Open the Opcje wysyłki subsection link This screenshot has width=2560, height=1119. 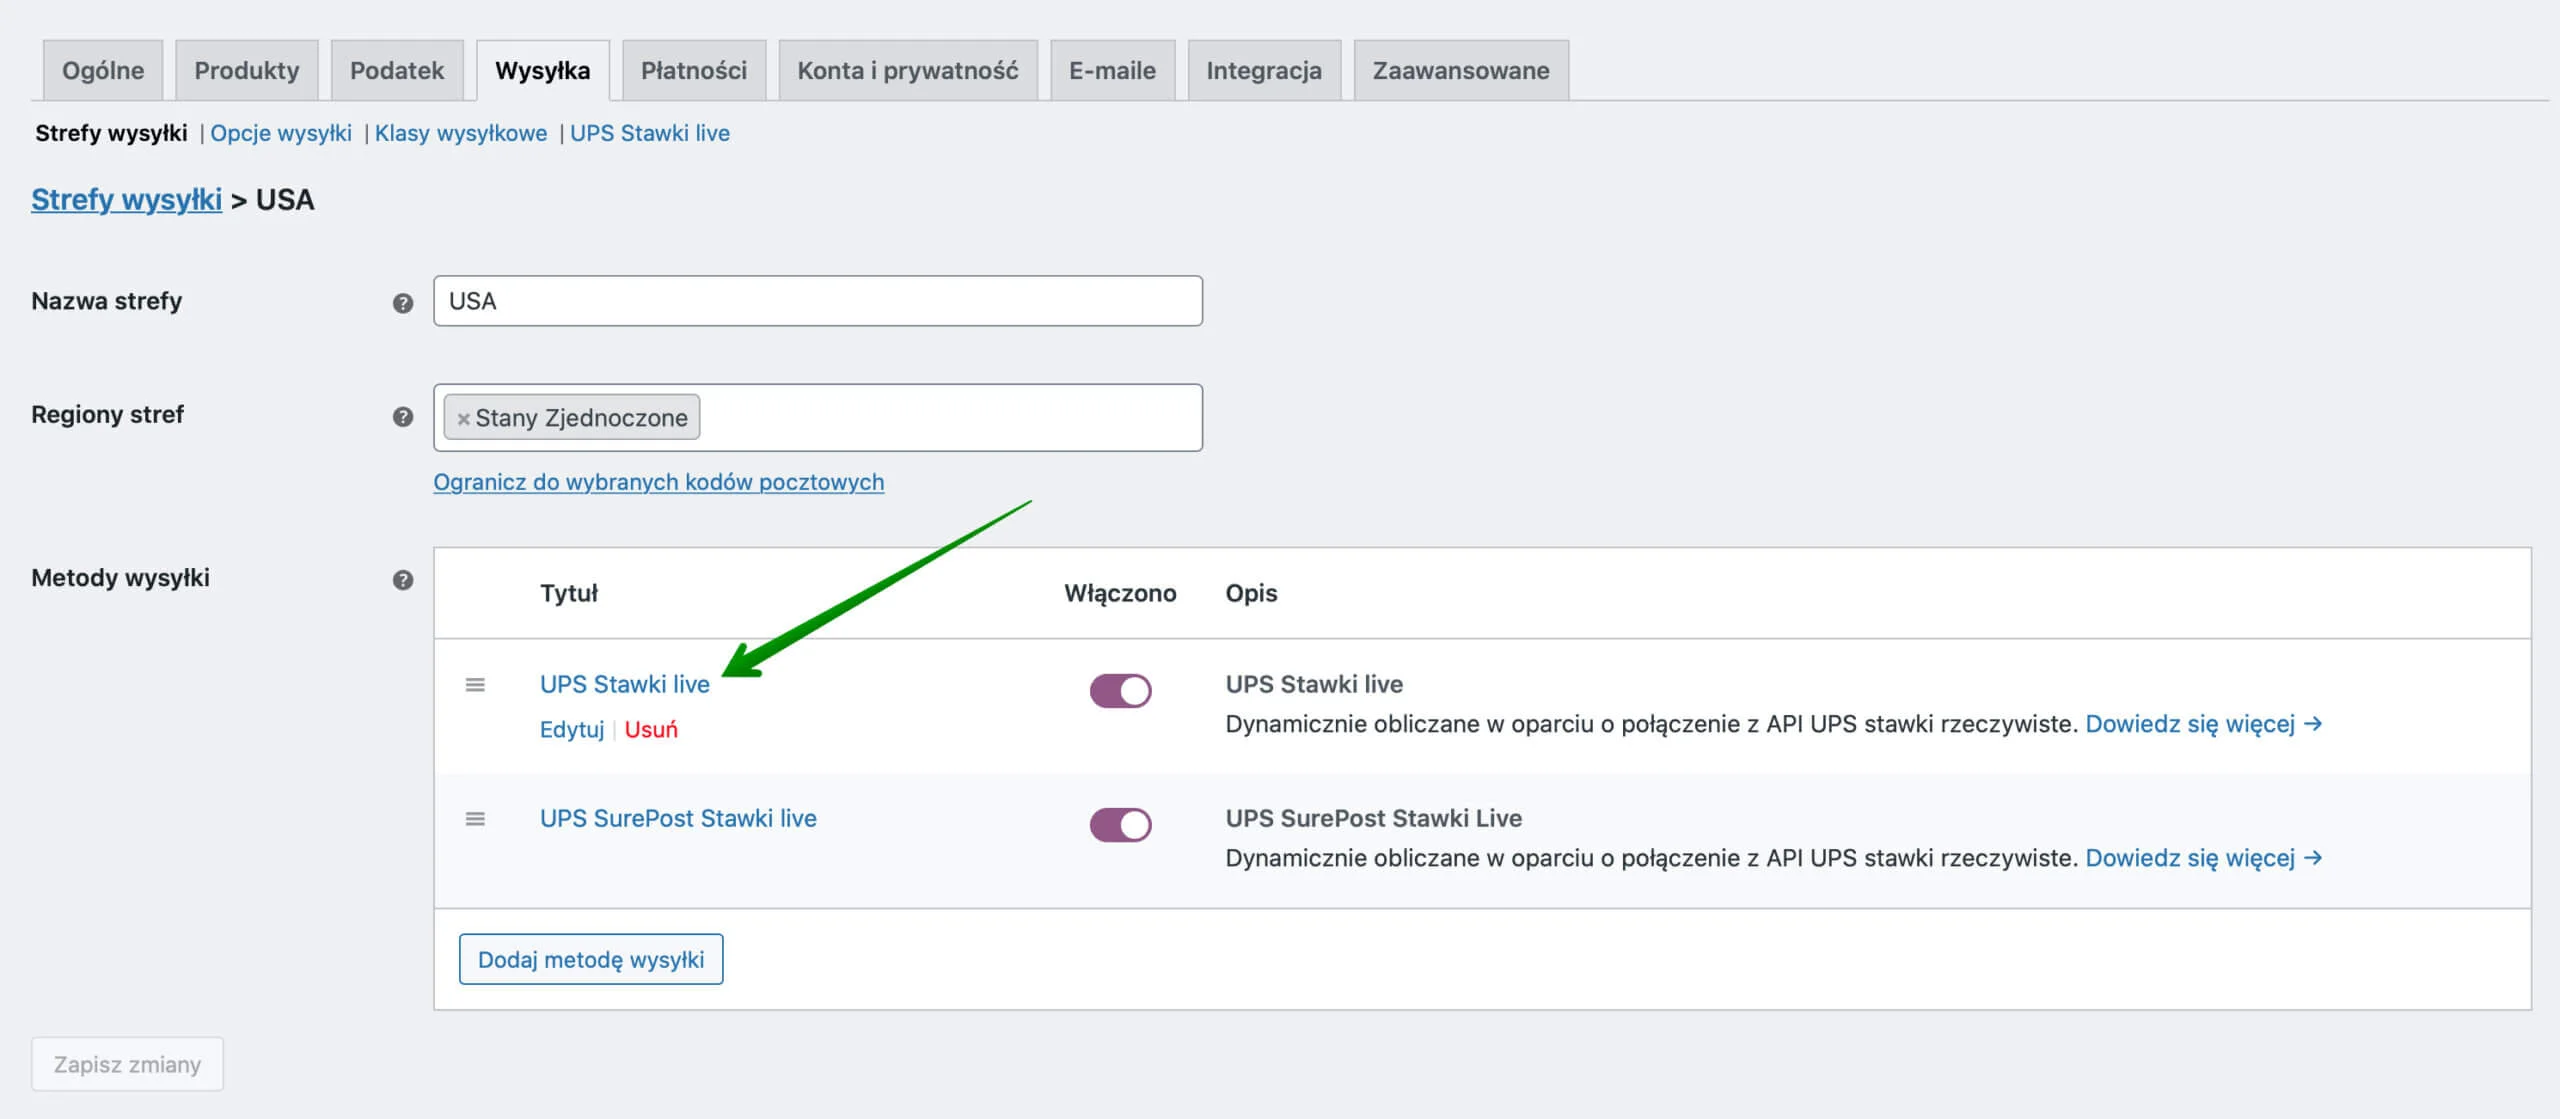(281, 133)
